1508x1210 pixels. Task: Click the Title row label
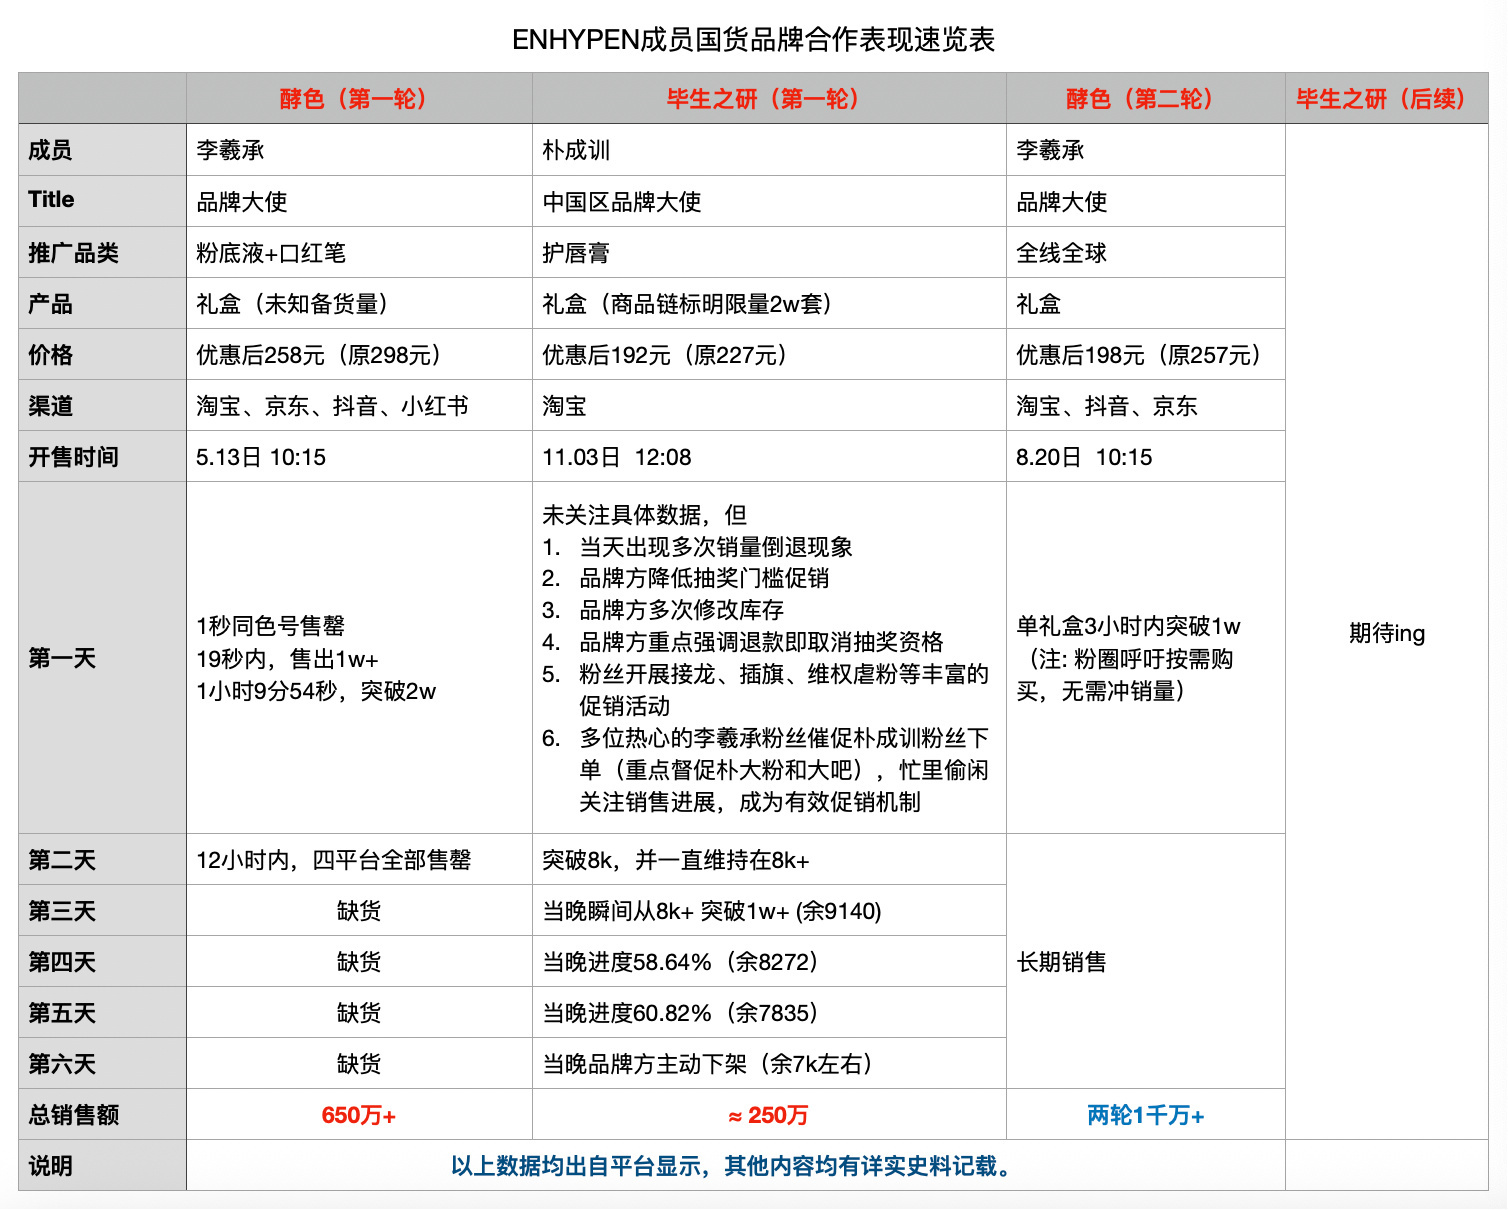pyautogui.click(x=45, y=200)
